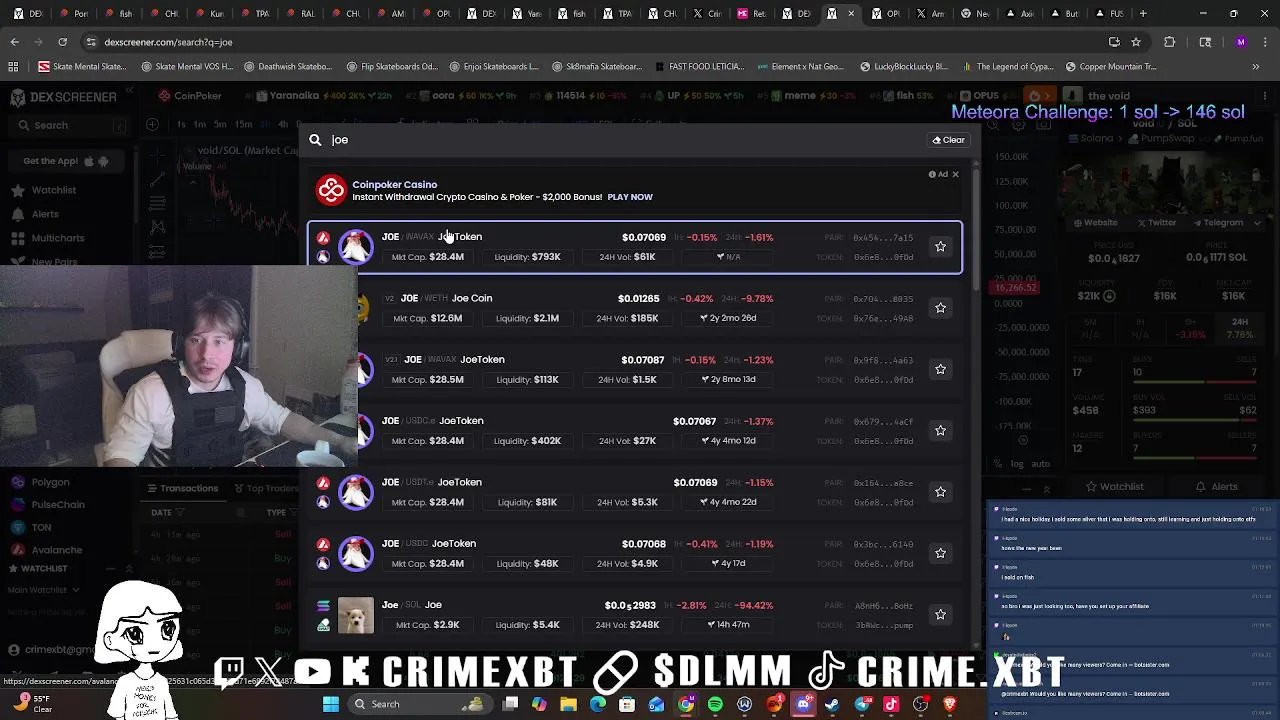
Task: Select the trend line drawing tool
Action: (157, 180)
